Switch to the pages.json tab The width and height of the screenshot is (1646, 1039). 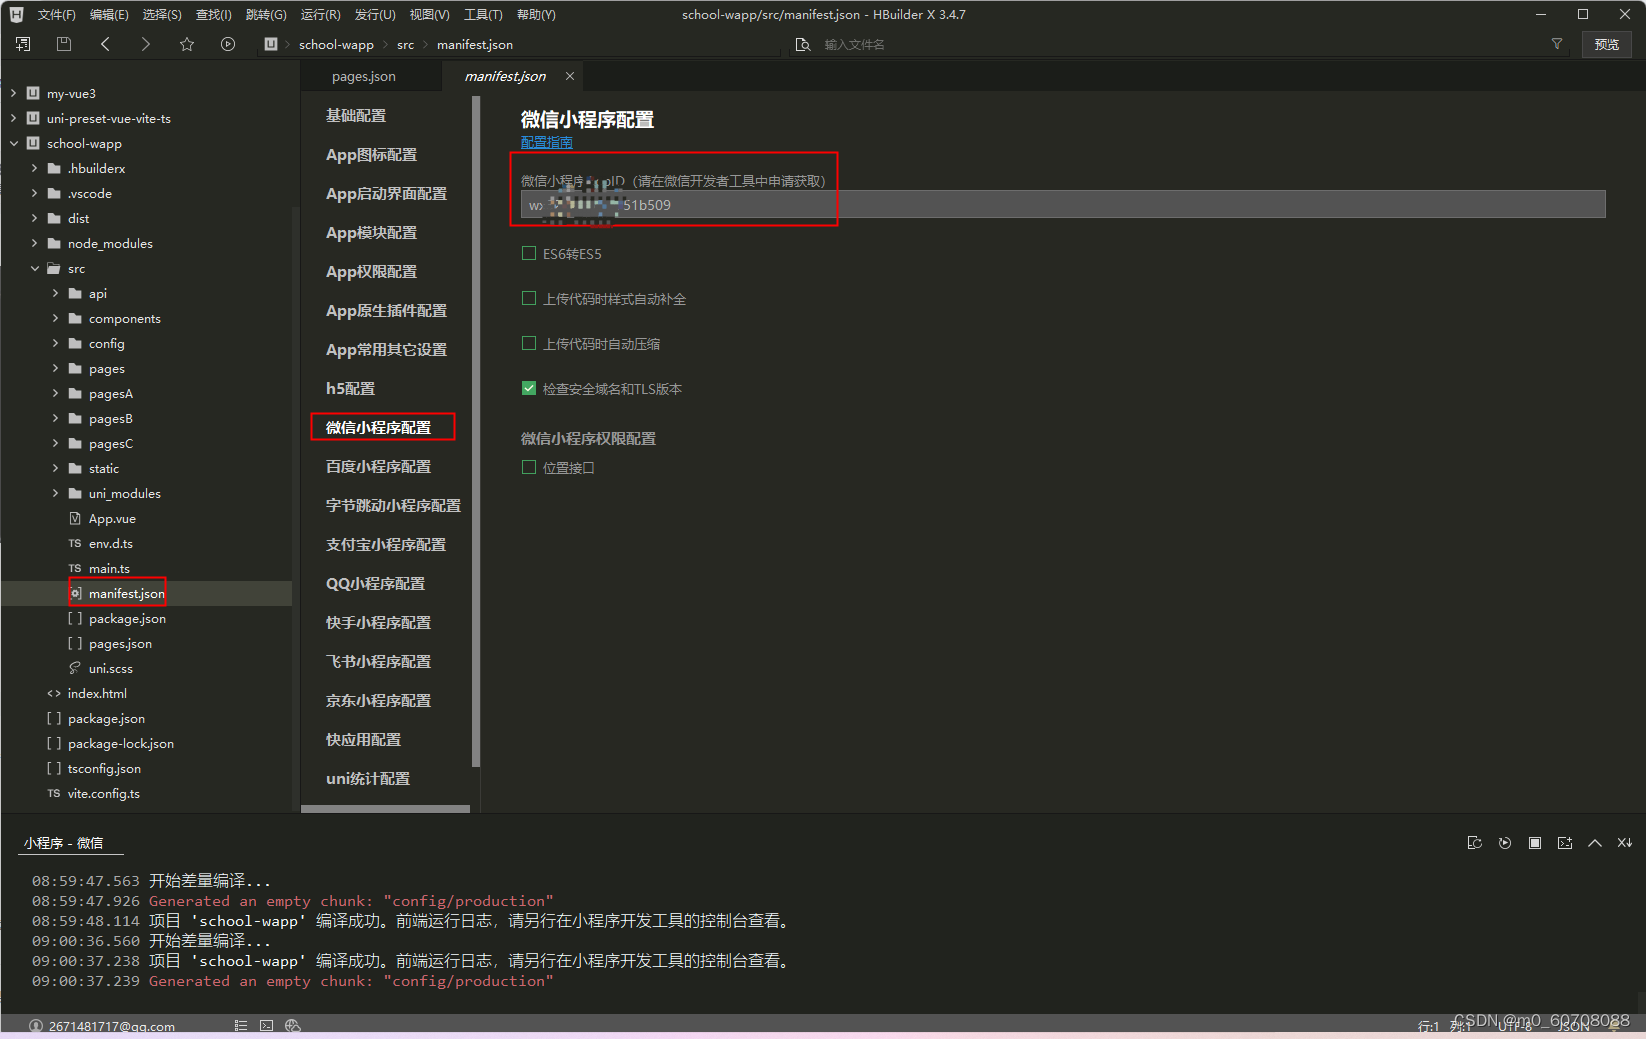362,75
